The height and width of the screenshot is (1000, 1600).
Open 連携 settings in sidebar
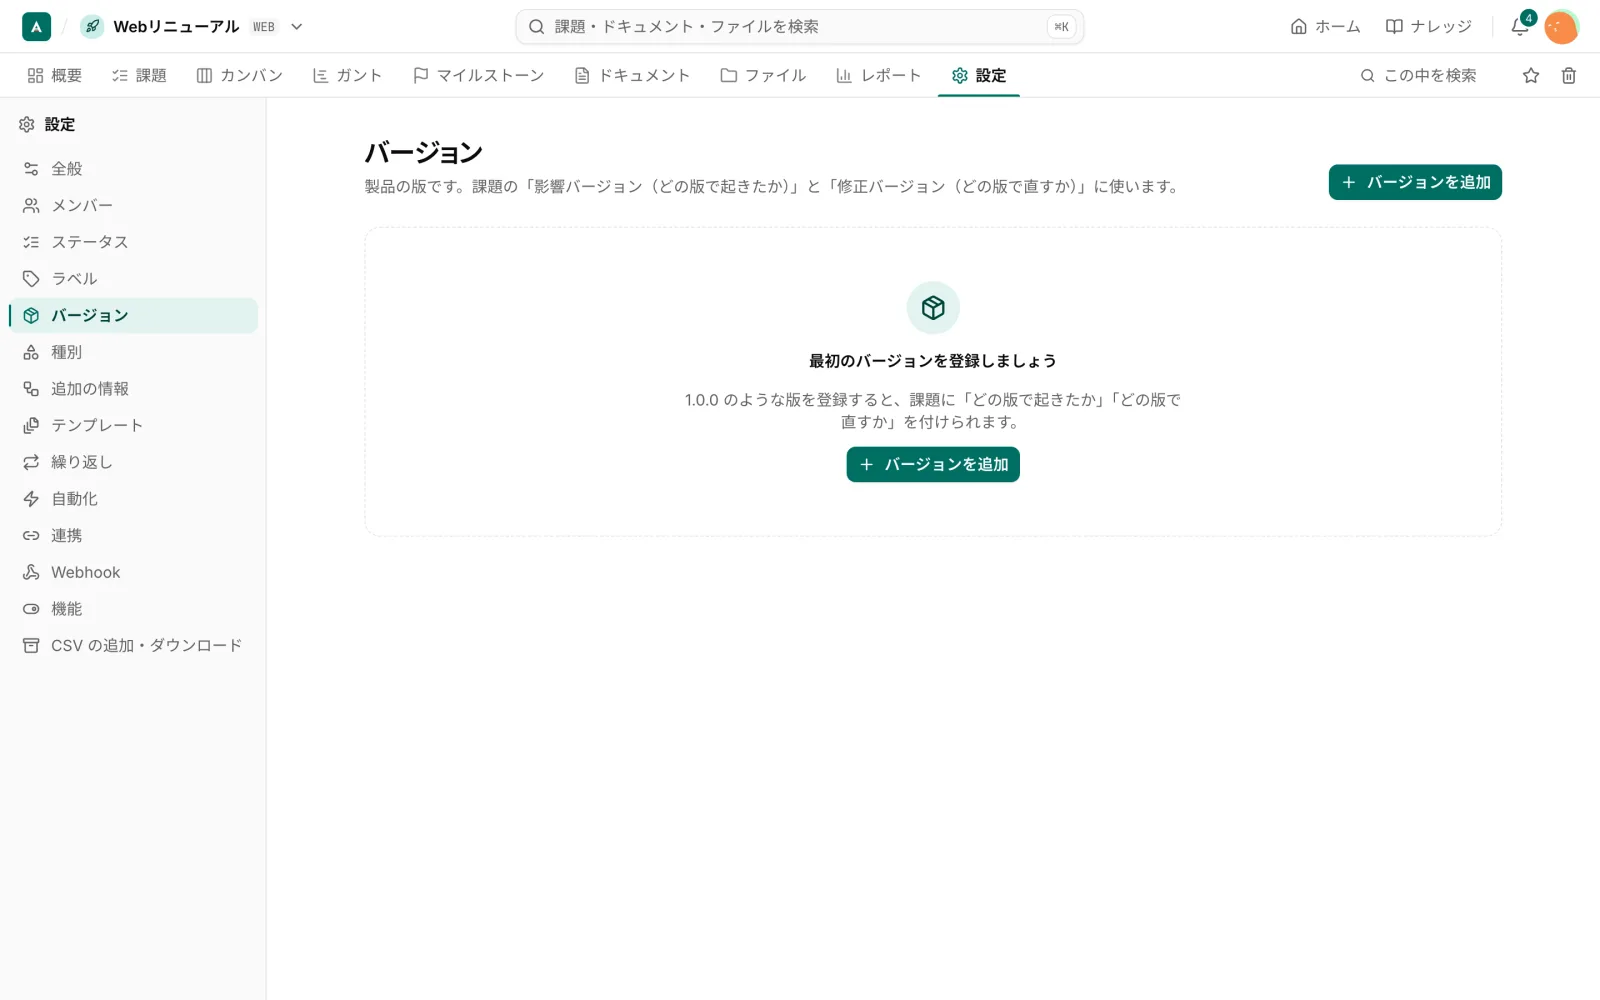tap(133, 535)
